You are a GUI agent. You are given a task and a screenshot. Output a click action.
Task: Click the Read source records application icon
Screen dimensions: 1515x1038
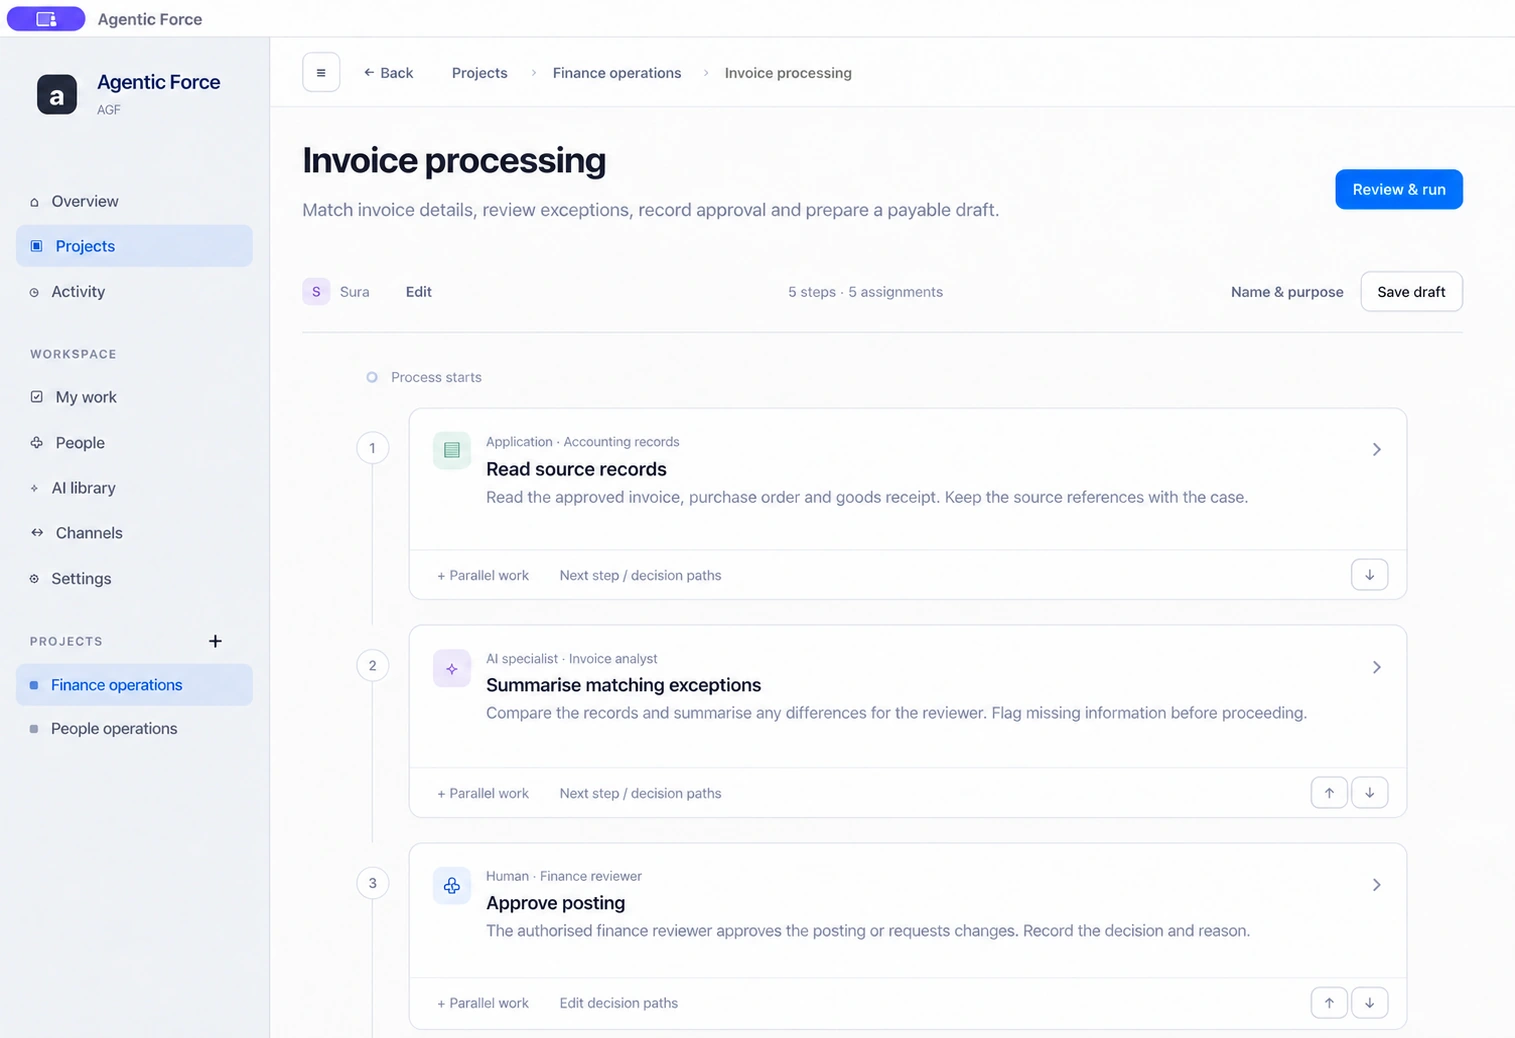(452, 450)
